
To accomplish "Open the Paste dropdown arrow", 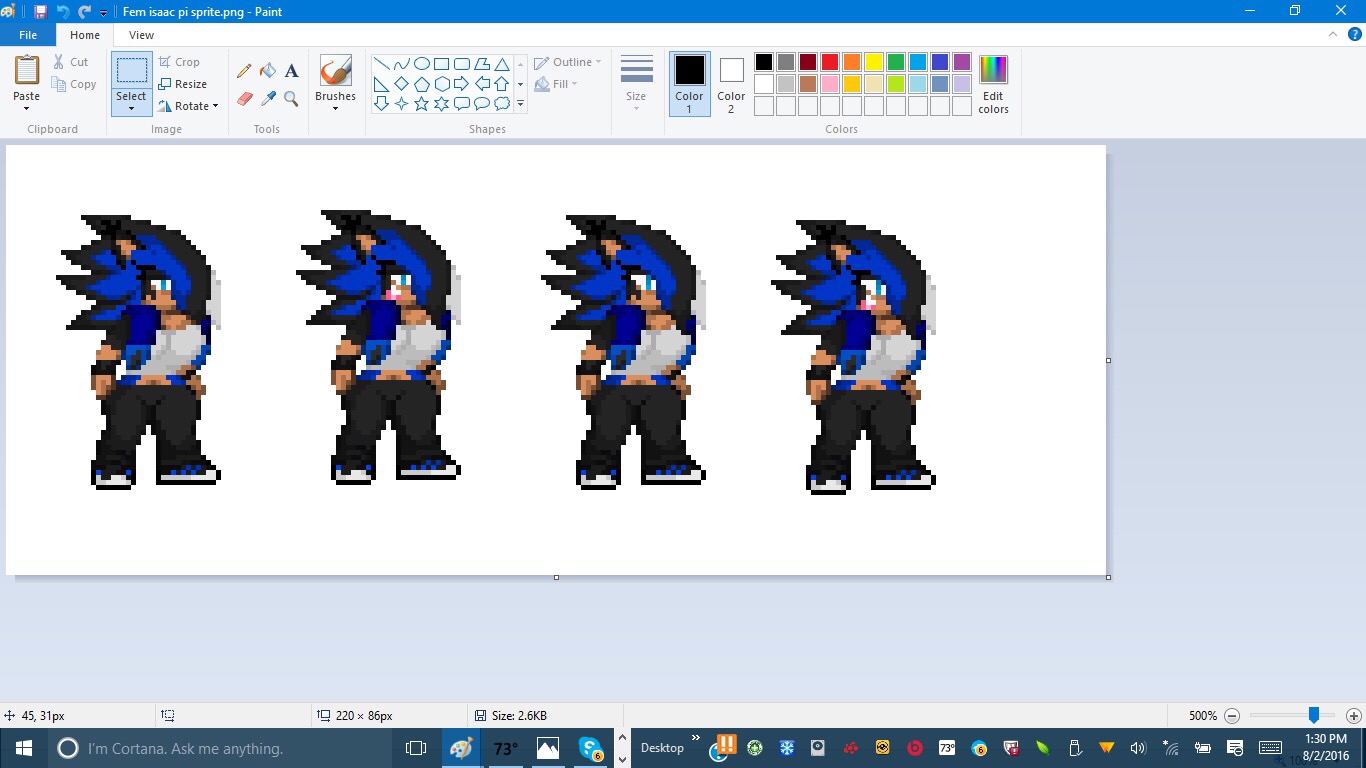I will pos(27,109).
